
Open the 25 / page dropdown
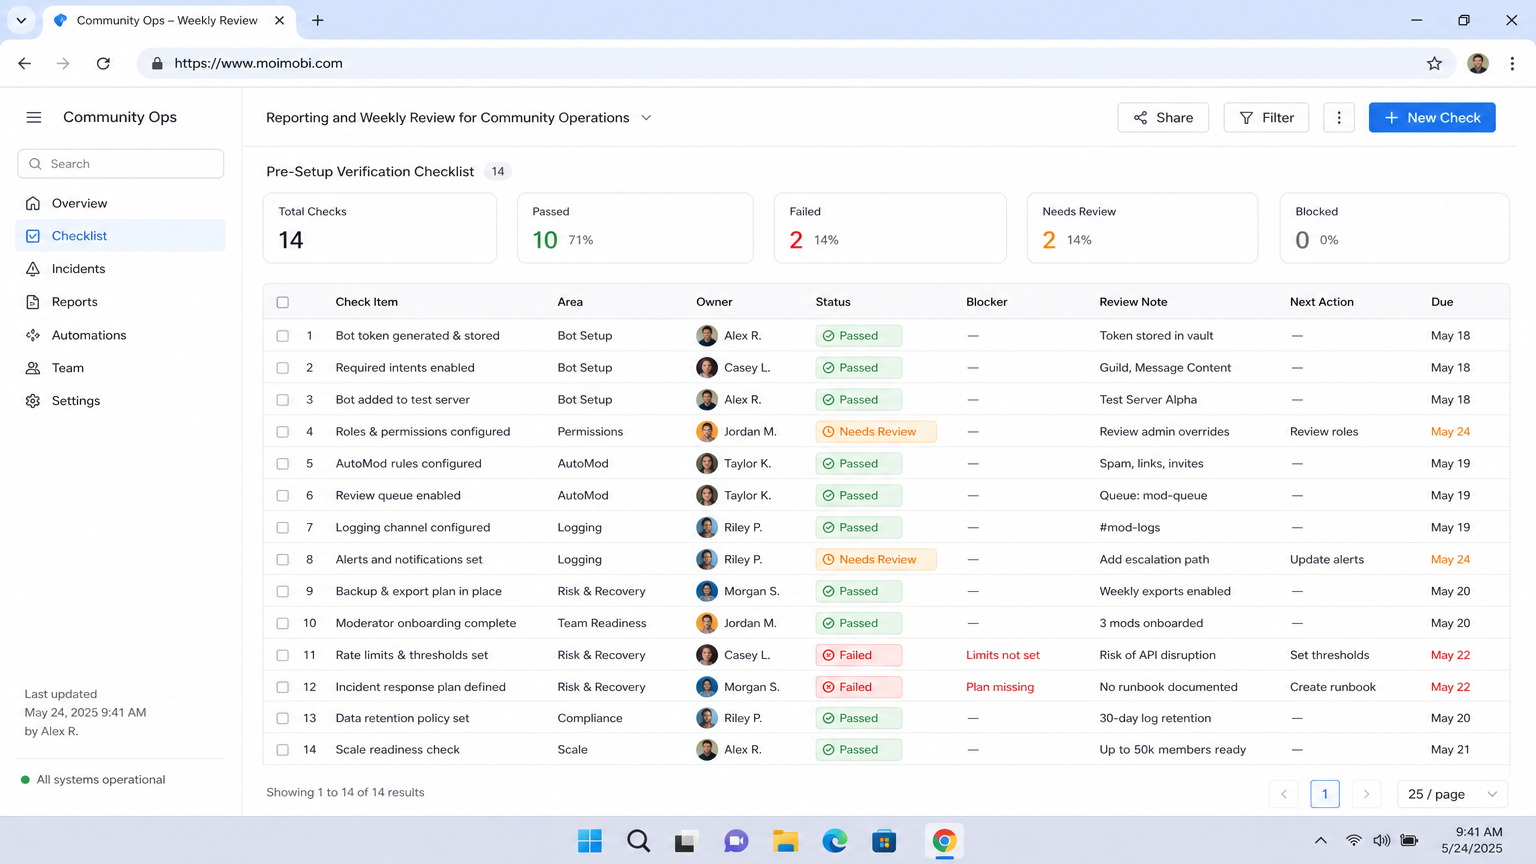pos(1452,794)
